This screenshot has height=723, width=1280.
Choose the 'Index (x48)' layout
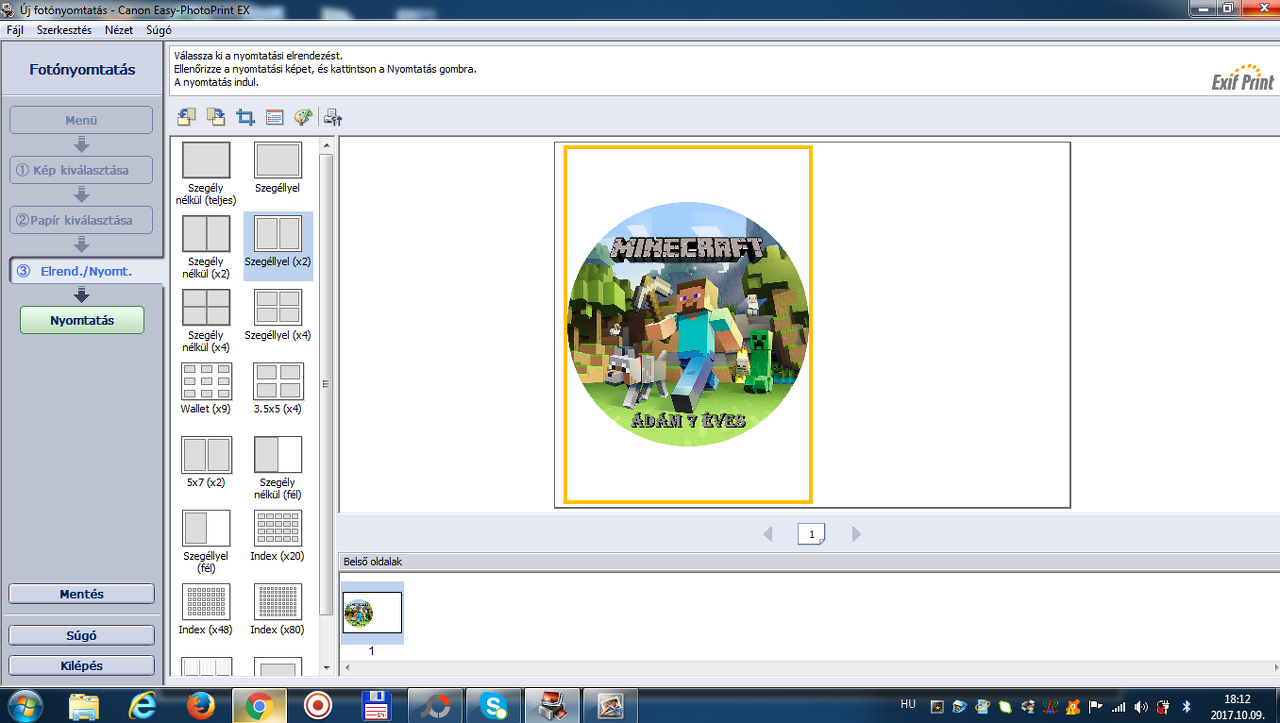206,609
